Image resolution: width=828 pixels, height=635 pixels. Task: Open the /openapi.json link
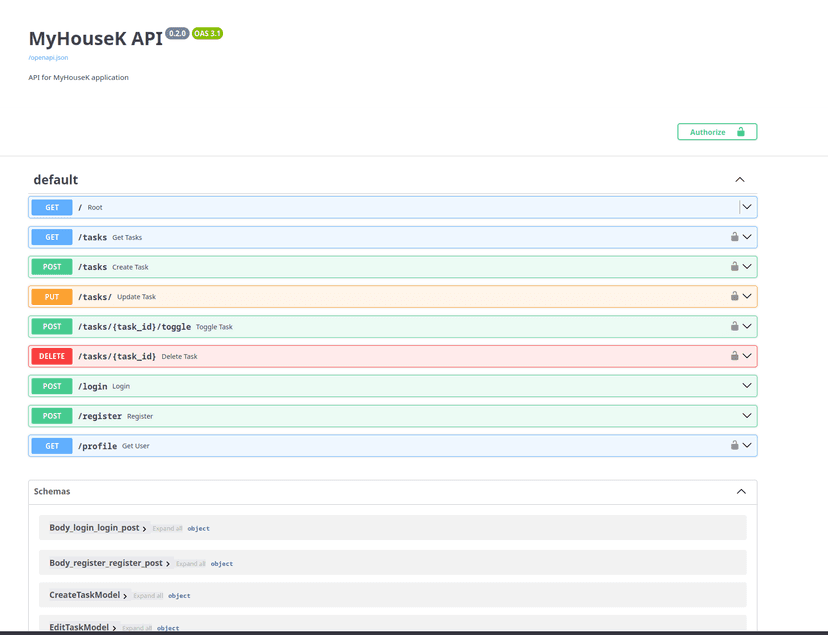[x=48, y=58]
